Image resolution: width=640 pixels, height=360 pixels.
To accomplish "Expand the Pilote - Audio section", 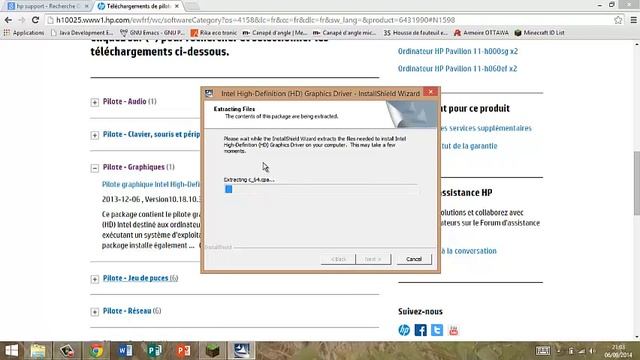I will coord(95,102).
